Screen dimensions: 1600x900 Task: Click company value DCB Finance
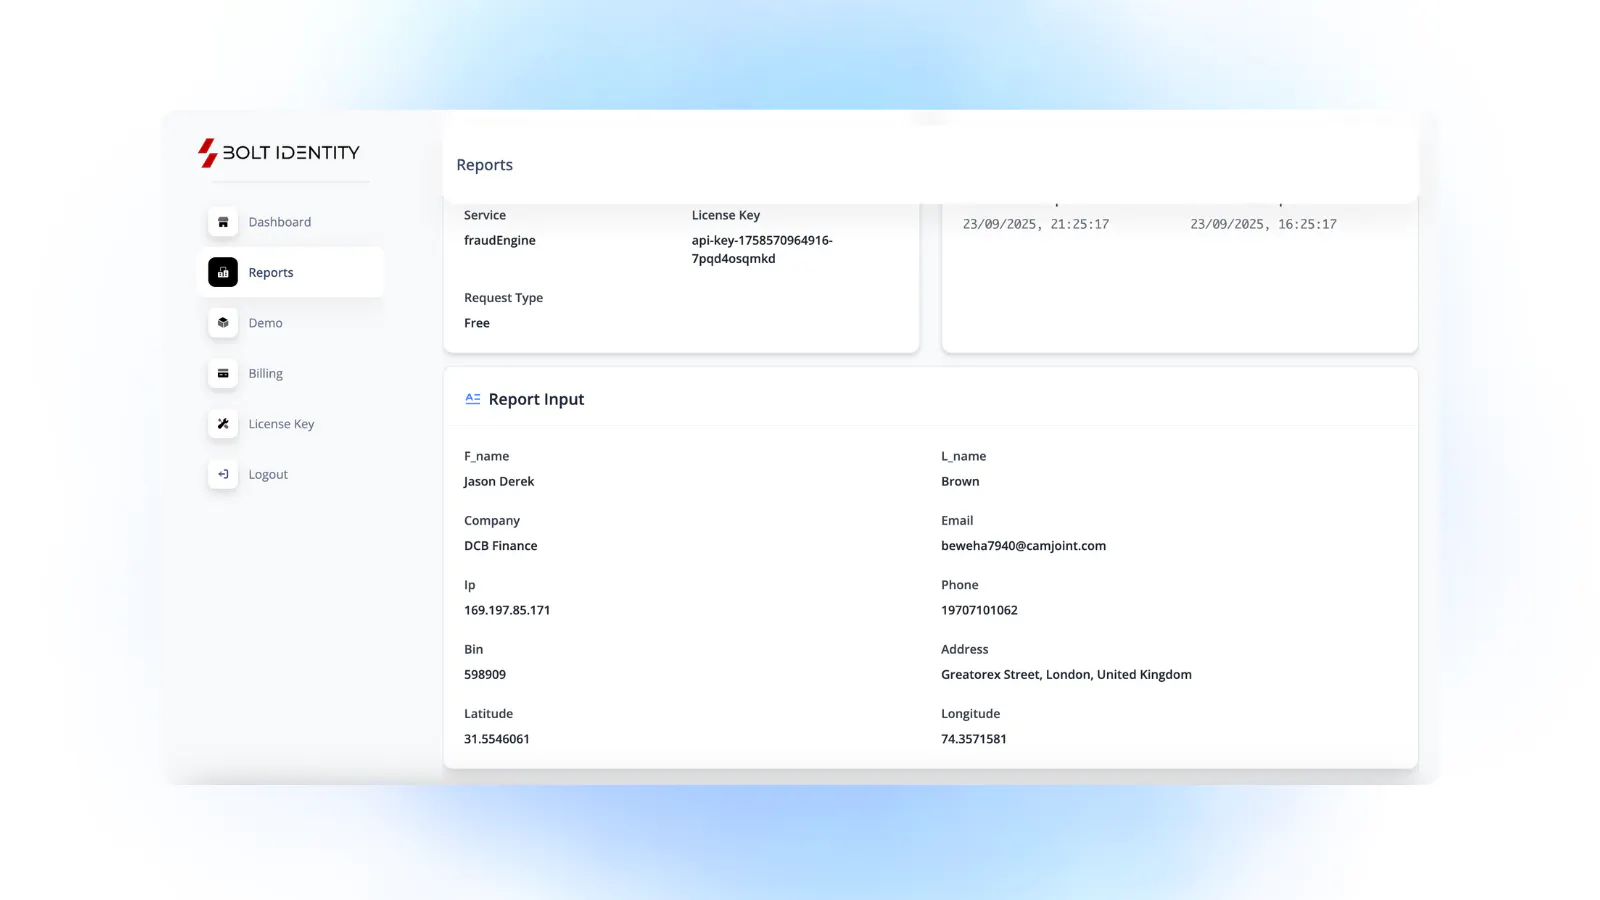(x=501, y=546)
